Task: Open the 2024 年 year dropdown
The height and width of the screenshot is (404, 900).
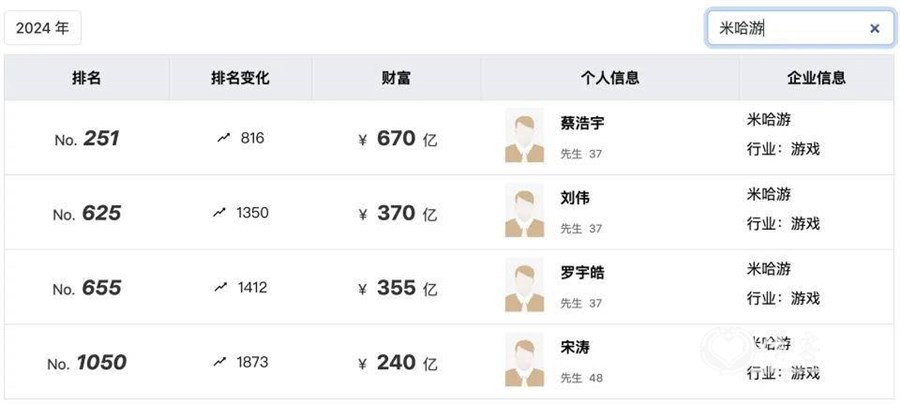Action: pos(42,28)
